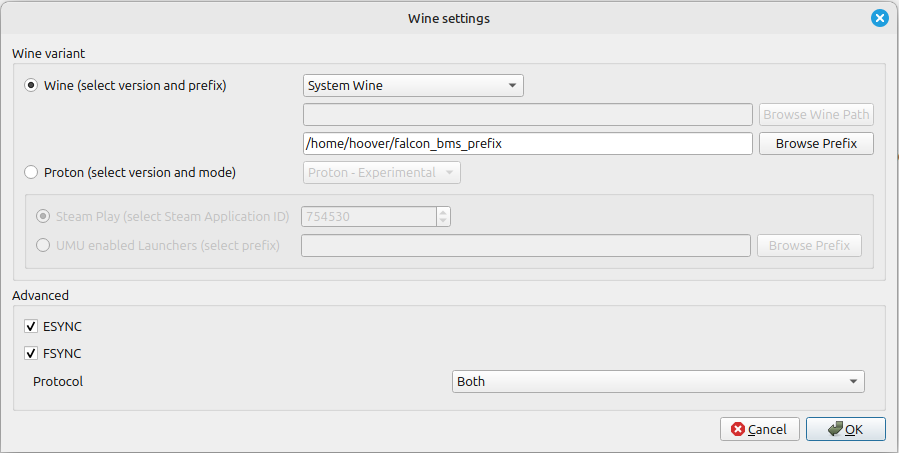Select the Wine variant radio button
This screenshot has height=453, width=899.
(x=31, y=86)
